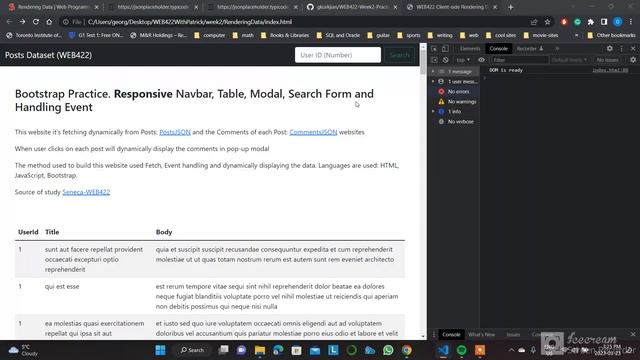Open the 'computer' bookmarks folder

tap(210, 36)
